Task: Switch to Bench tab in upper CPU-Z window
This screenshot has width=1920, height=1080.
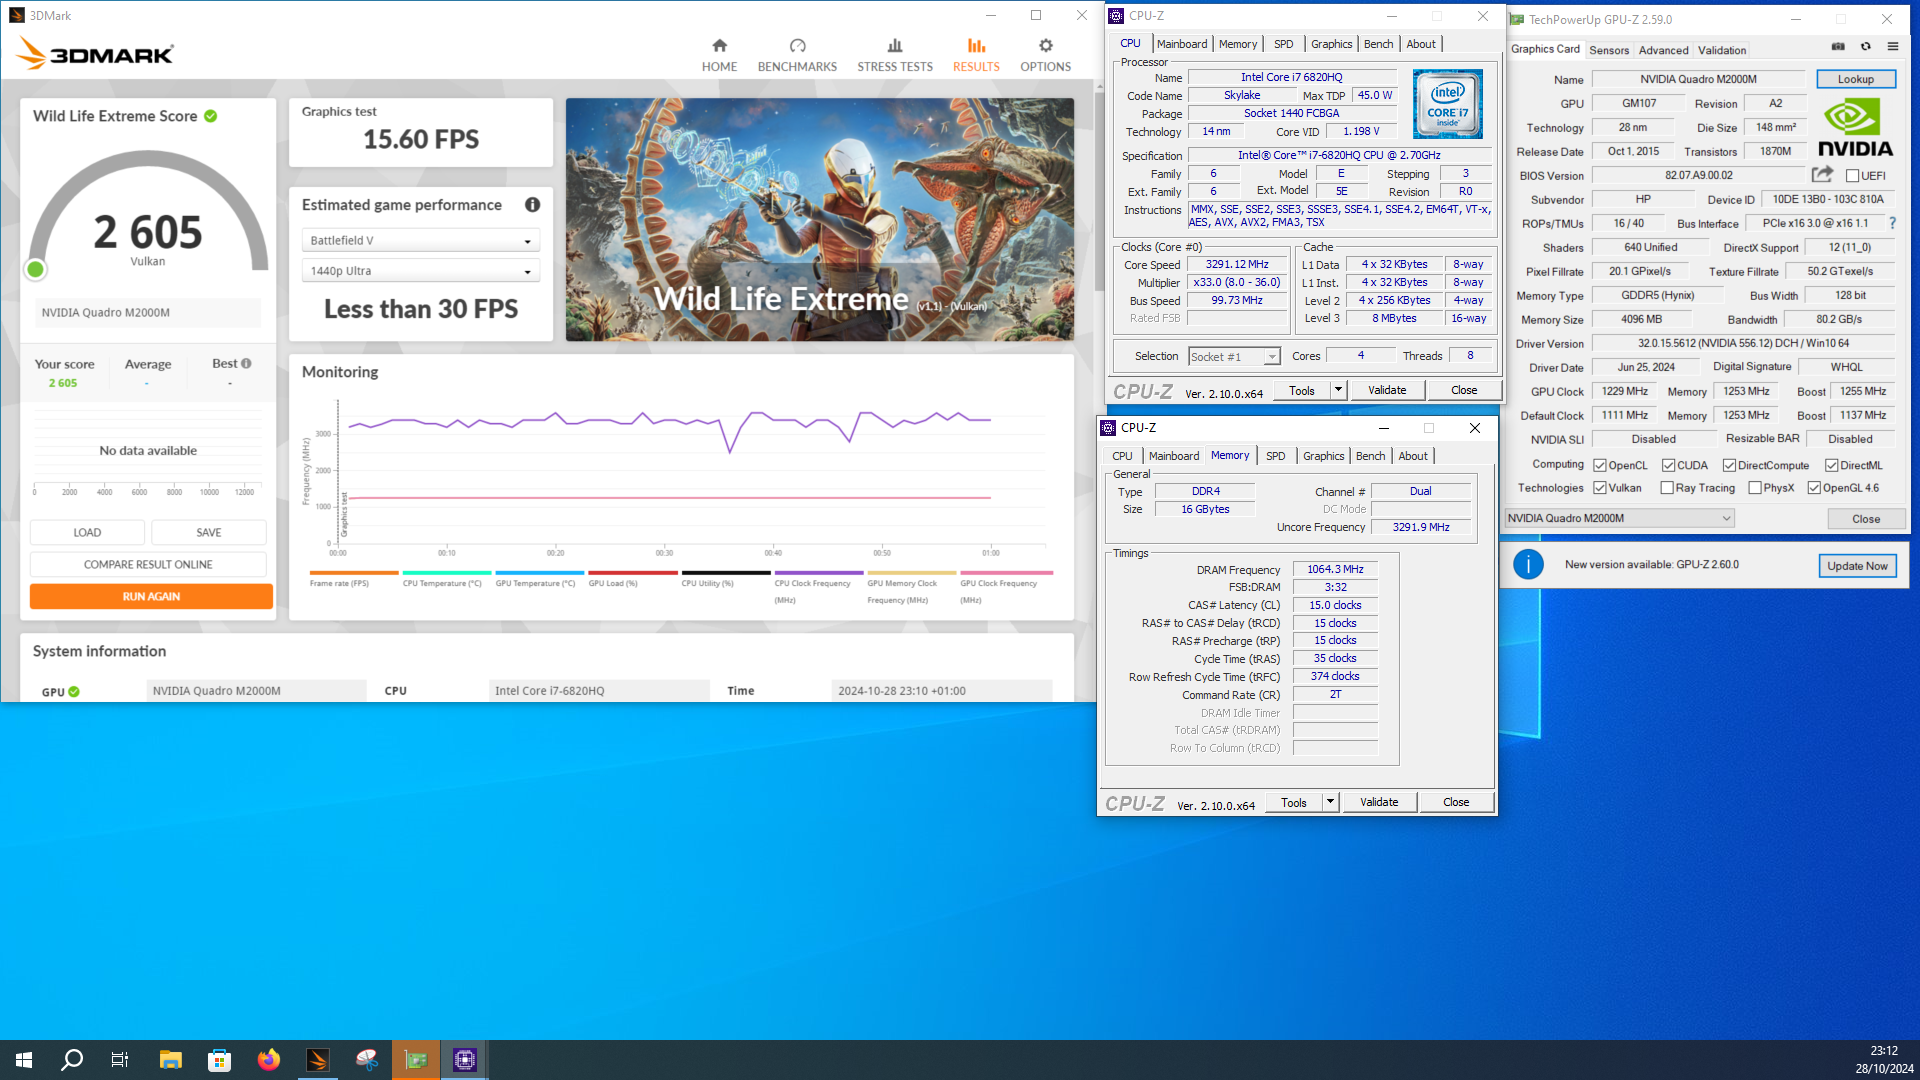Action: pos(1378,44)
